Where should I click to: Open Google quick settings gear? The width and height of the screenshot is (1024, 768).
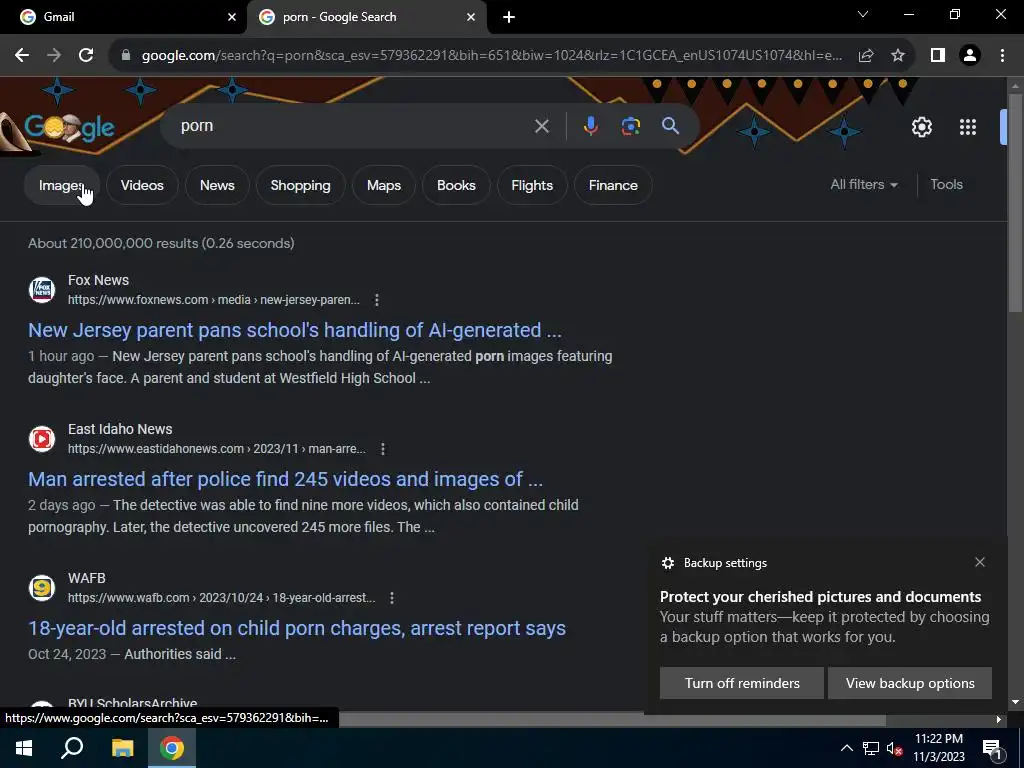coord(921,127)
